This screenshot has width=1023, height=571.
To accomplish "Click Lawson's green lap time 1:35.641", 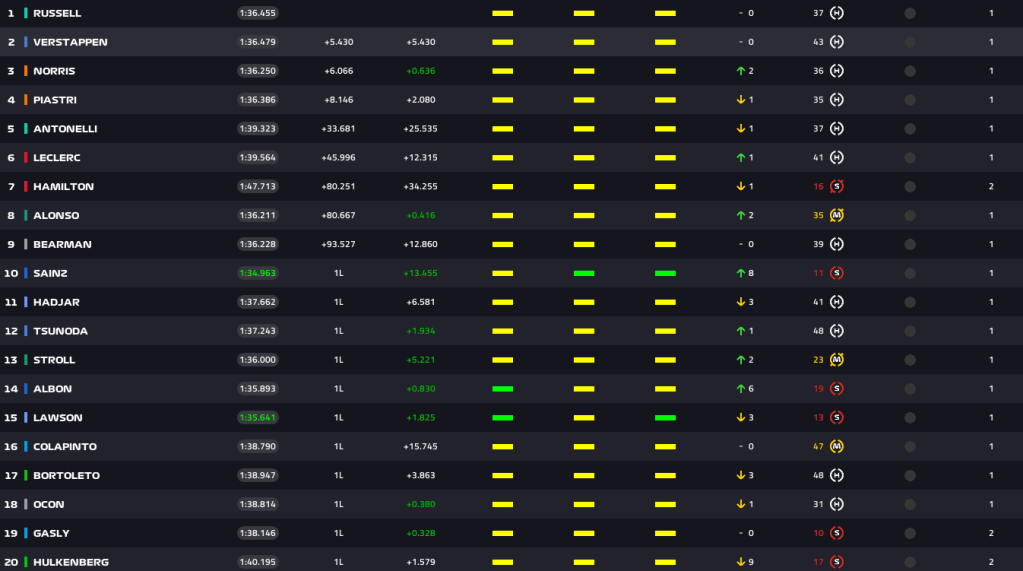I will click(258, 418).
